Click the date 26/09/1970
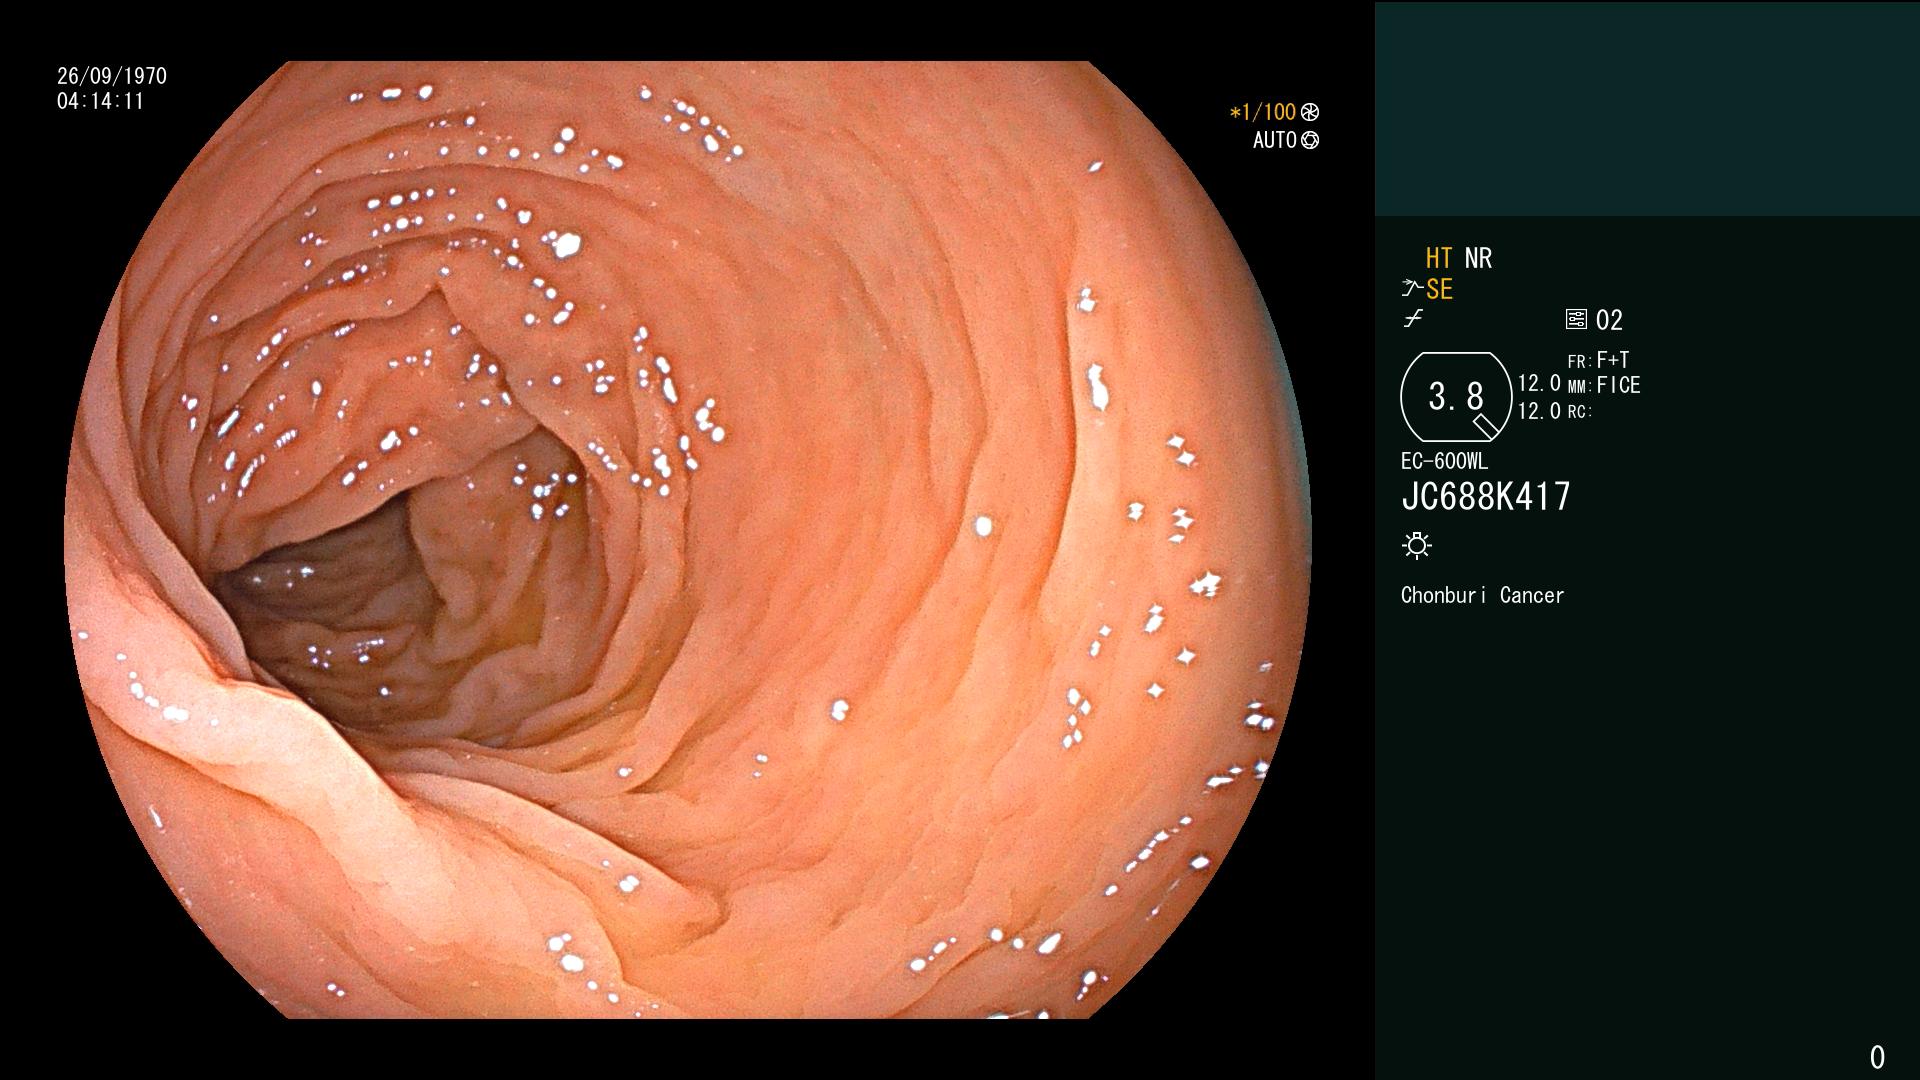Viewport: 1920px width, 1080px height. click(112, 76)
